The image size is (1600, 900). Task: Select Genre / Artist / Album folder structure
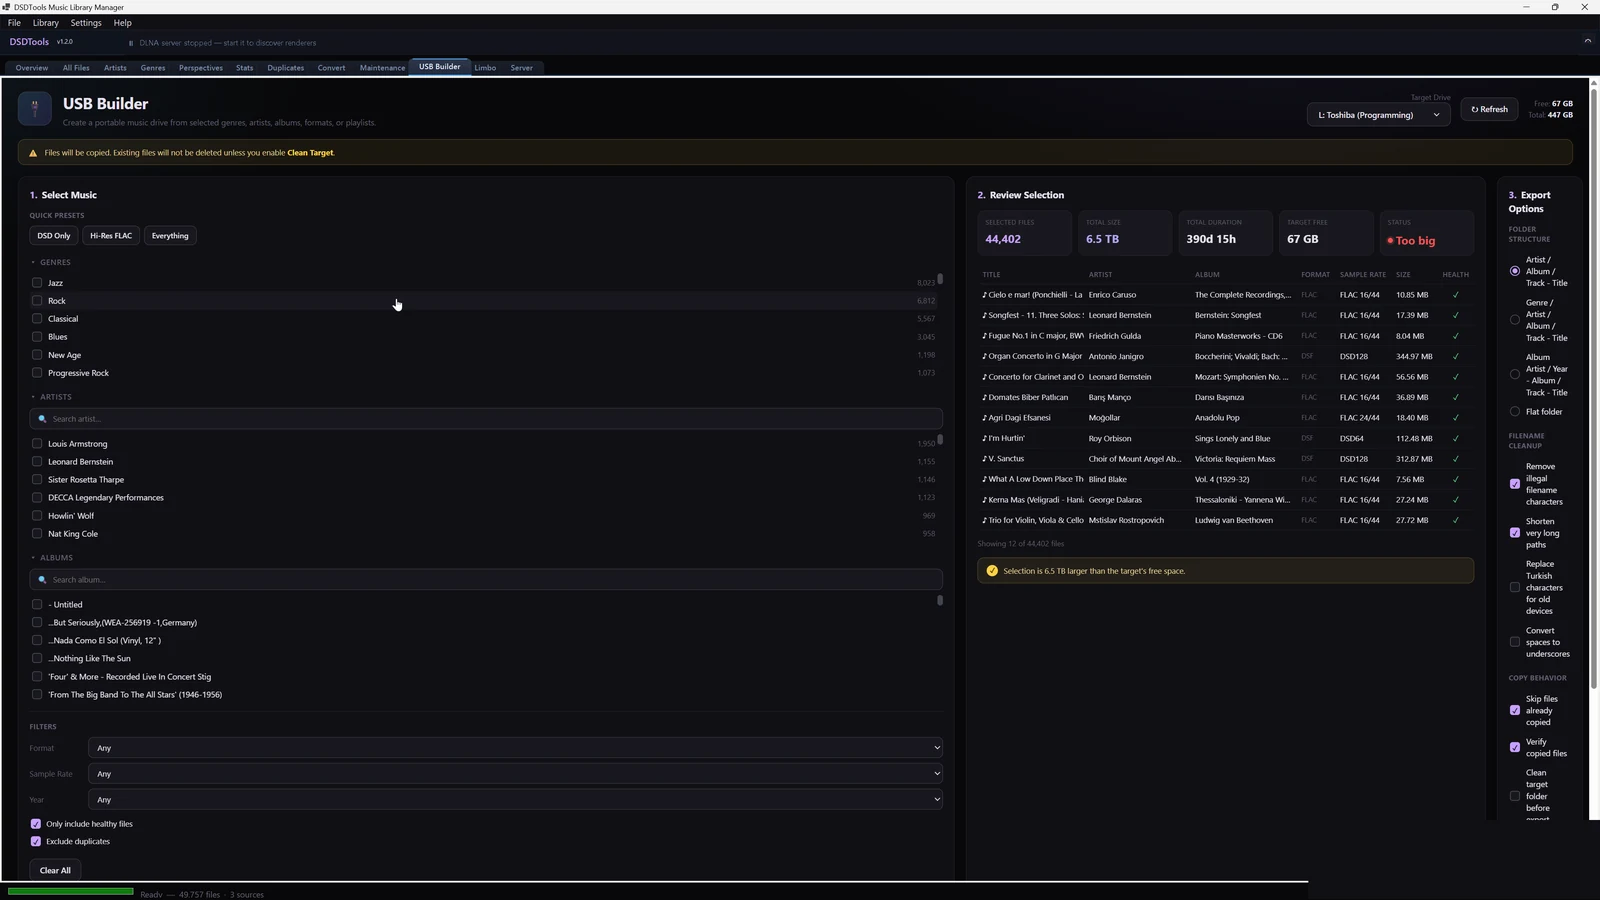coord(1515,320)
